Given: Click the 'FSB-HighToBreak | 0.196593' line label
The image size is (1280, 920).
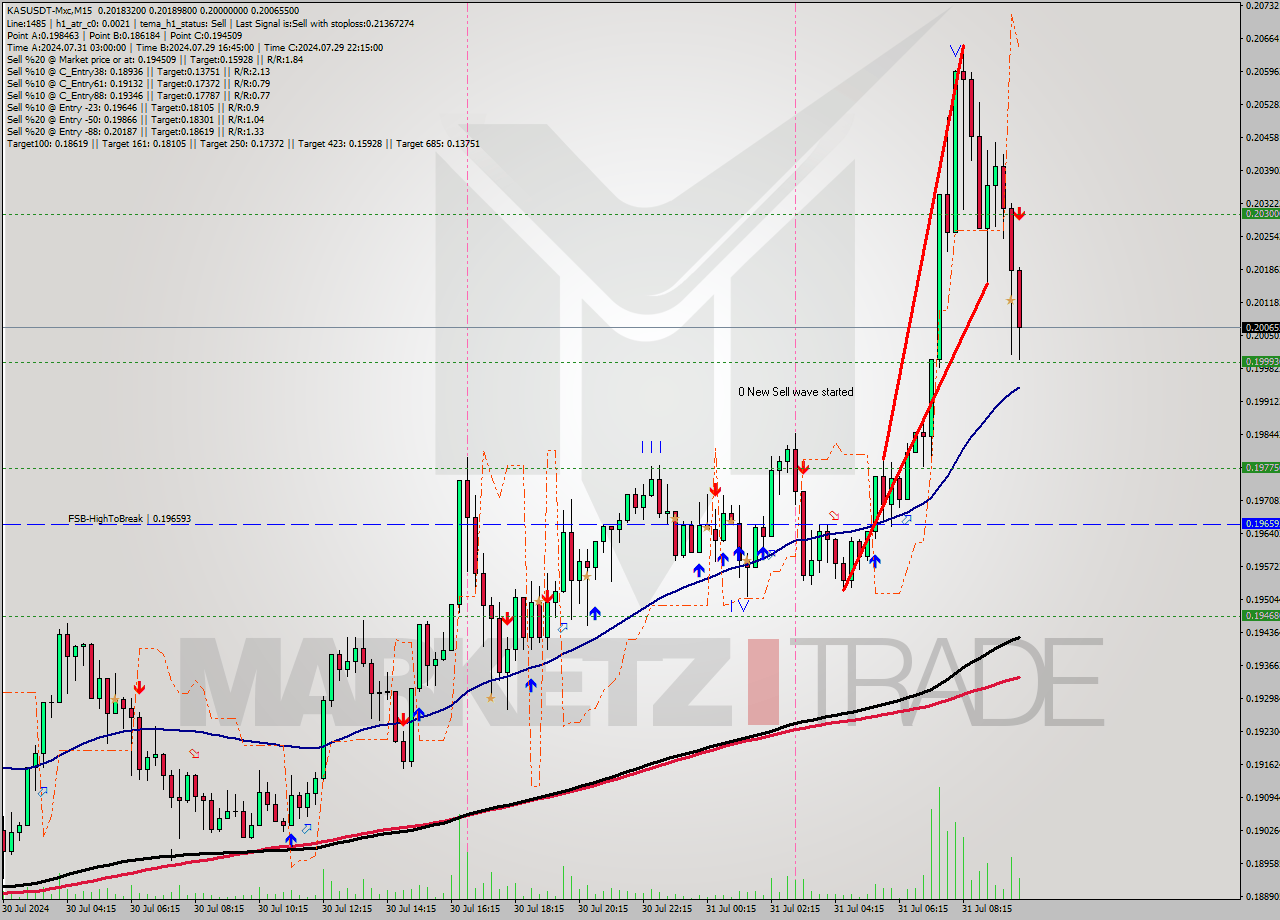Looking at the screenshot, I should [129, 519].
